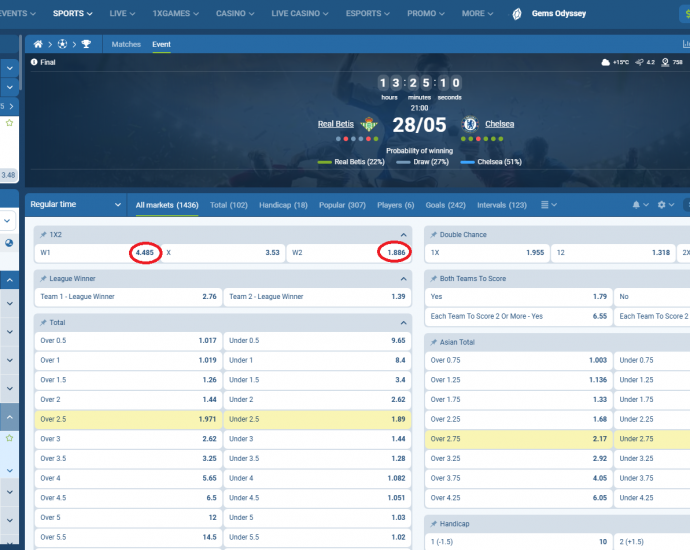
Task: Select Under 2.5 at 1.89
Action: click(317, 419)
